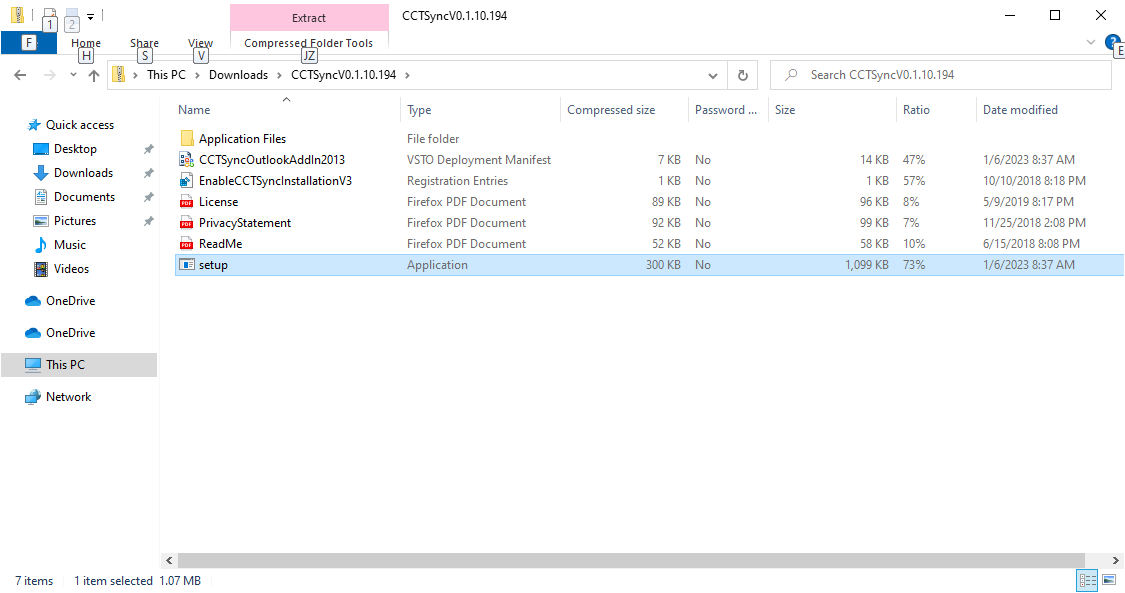Open Documents in Quick access
1125x593 pixels.
coord(84,196)
